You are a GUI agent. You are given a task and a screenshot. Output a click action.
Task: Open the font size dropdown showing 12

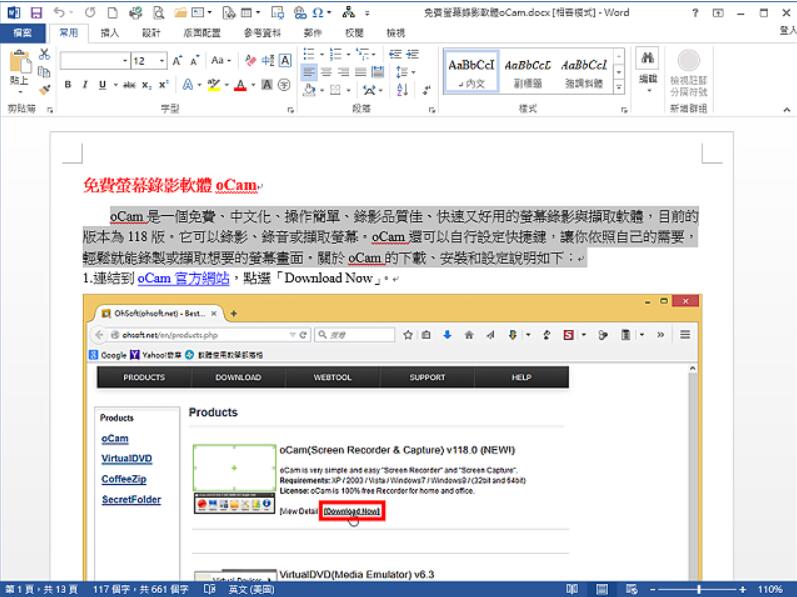point(162,61)
